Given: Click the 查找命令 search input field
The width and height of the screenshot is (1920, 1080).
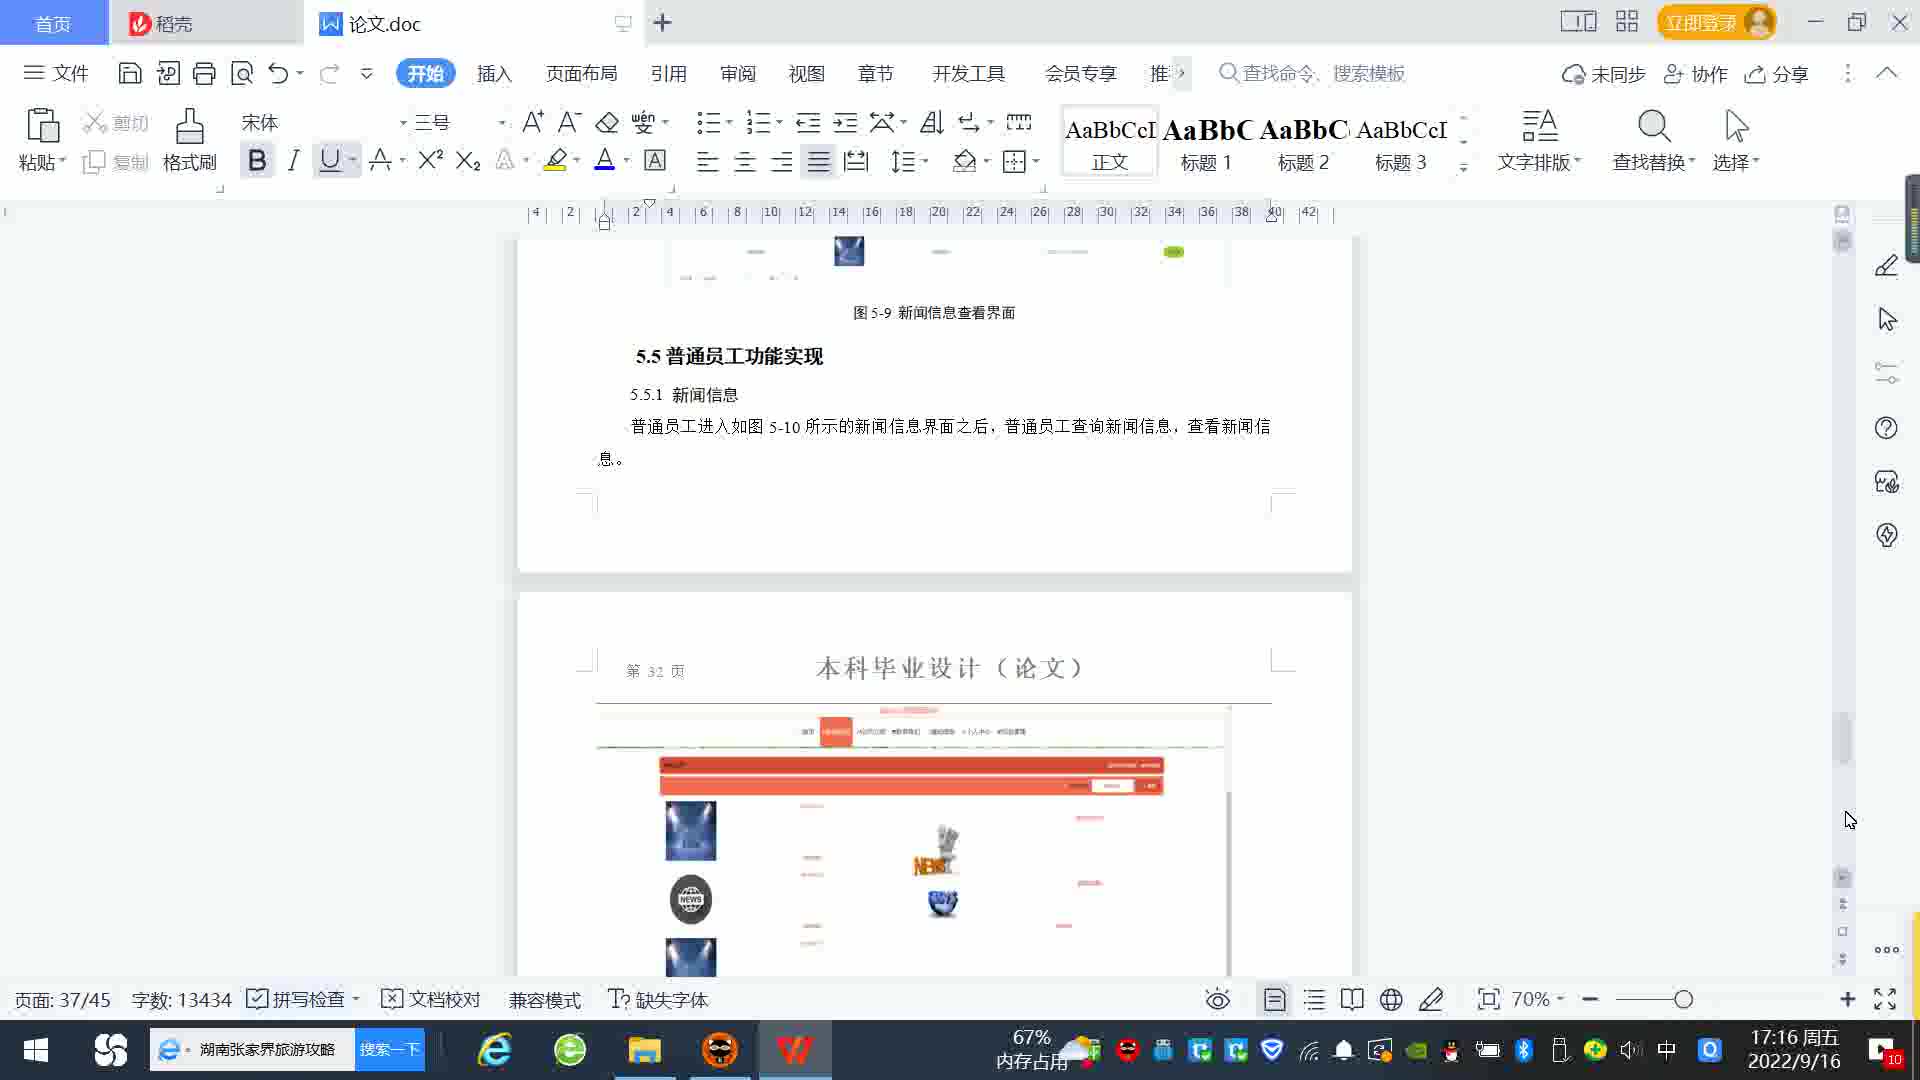Looking at the screenshot, I should (x=1322, y=74).
